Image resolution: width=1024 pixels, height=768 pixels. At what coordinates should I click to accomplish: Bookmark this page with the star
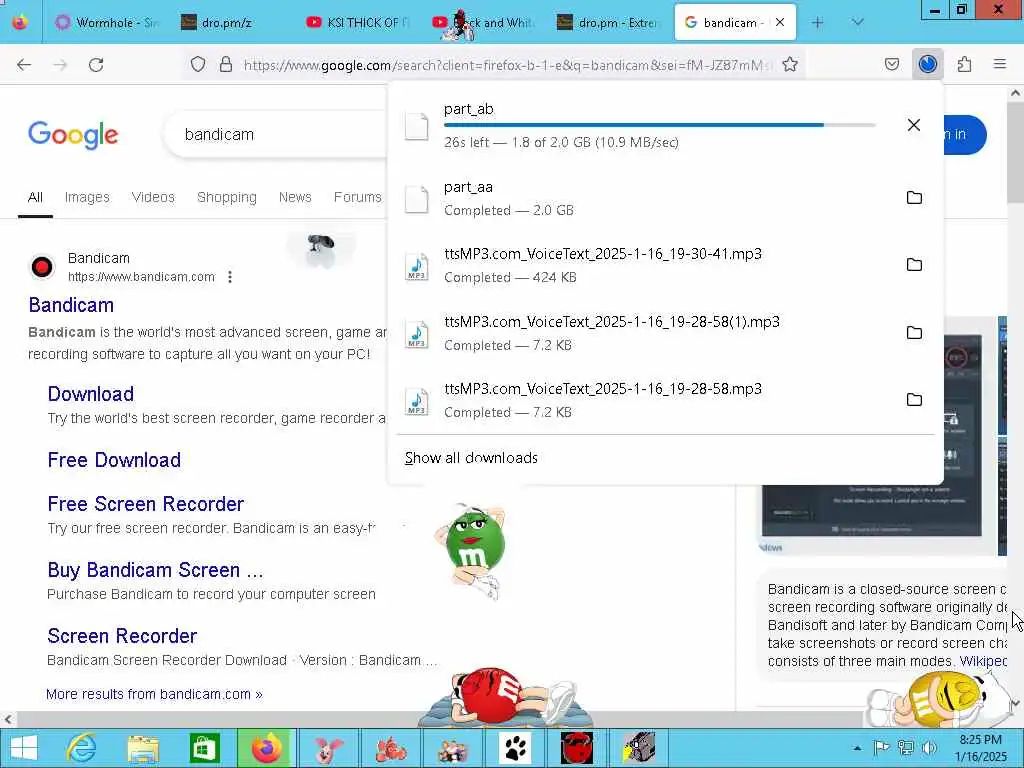pos(790,65)
